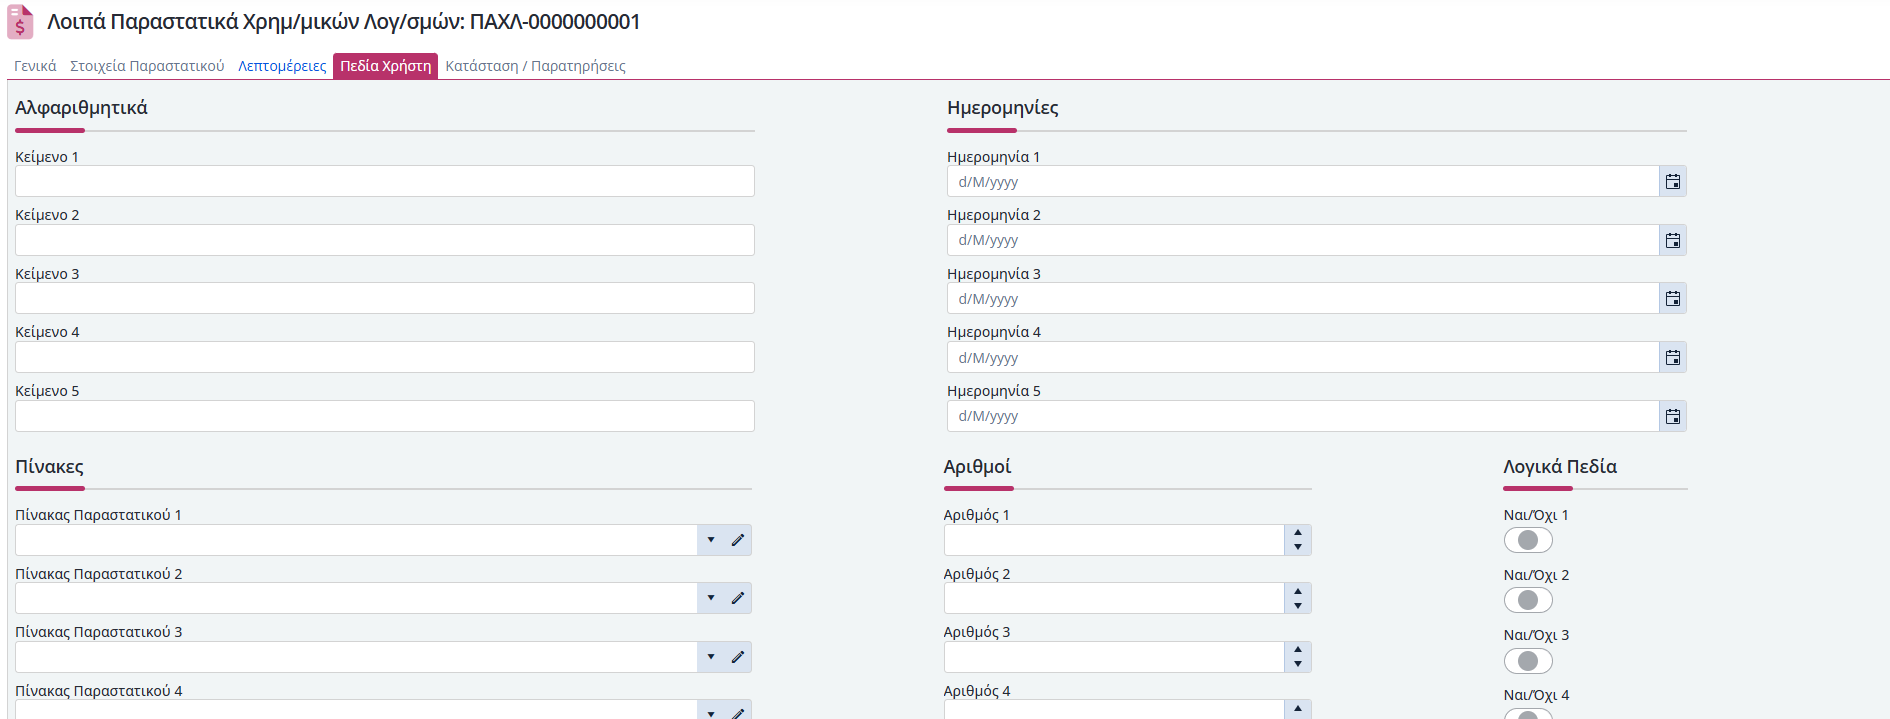Click the Ημερομηνία 1 date input

click(x=1303, y=182)
